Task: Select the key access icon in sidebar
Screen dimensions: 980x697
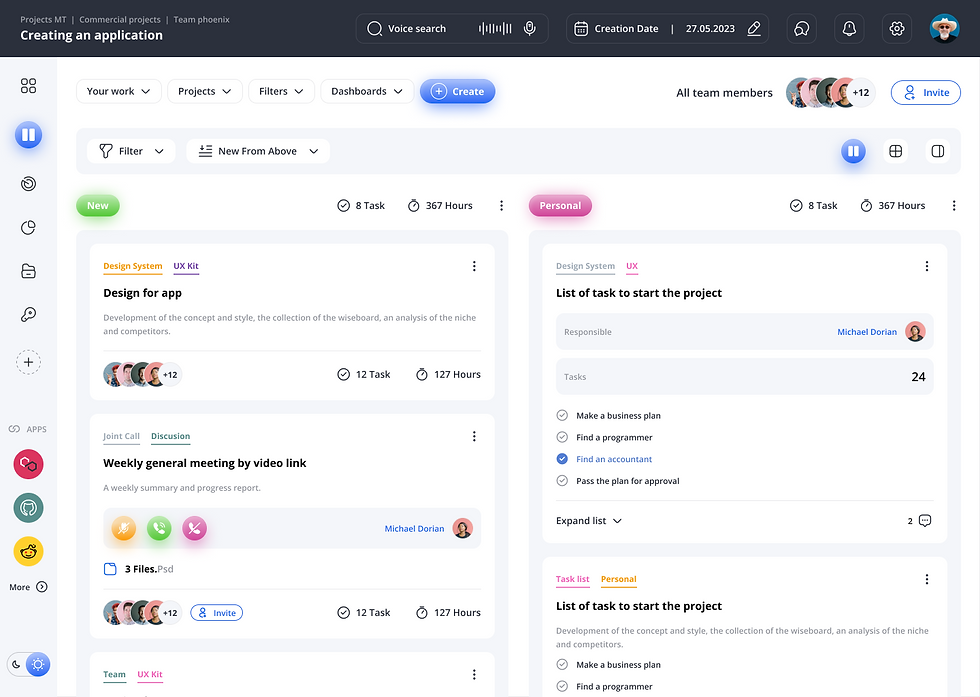Action: tap(28, 315)
